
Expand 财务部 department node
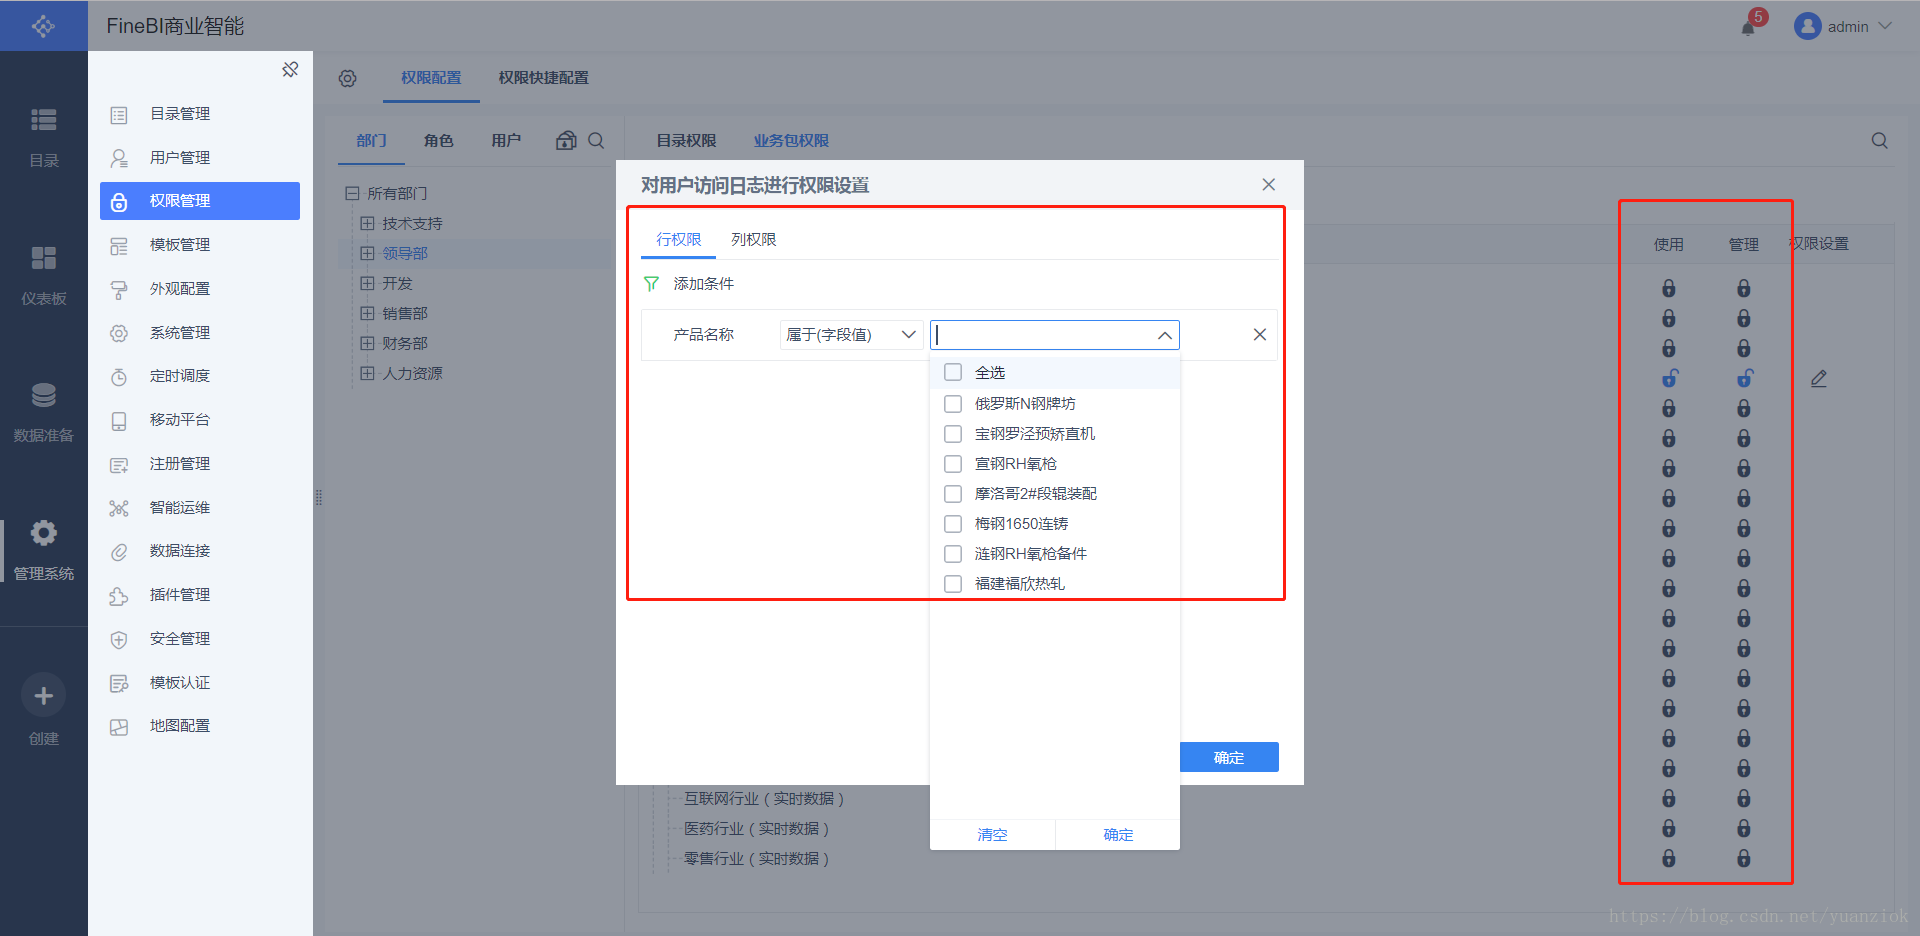[x=367, y=343]
